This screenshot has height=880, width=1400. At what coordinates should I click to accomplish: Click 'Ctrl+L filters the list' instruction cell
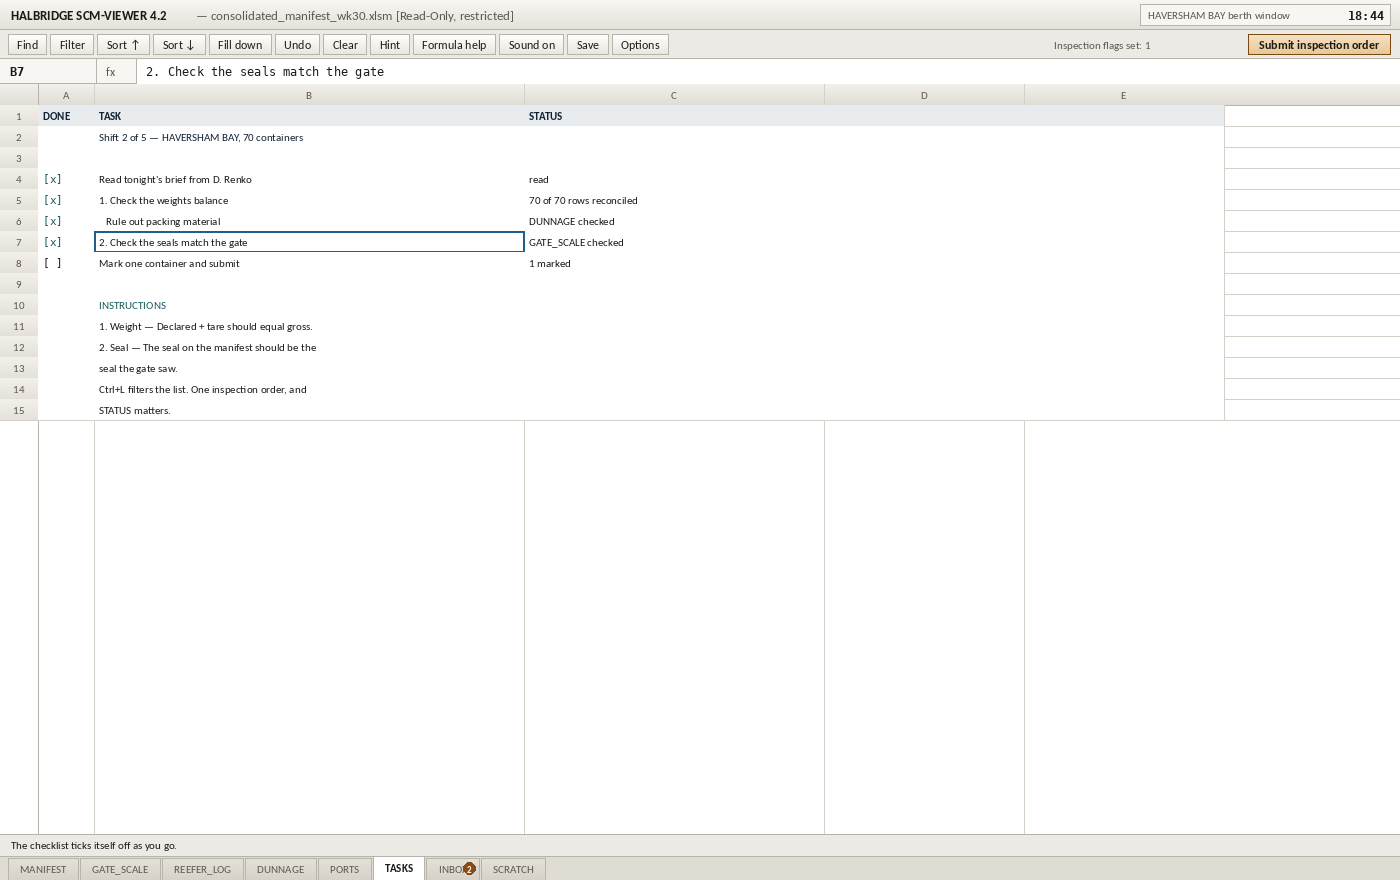(x=309, y=390)
